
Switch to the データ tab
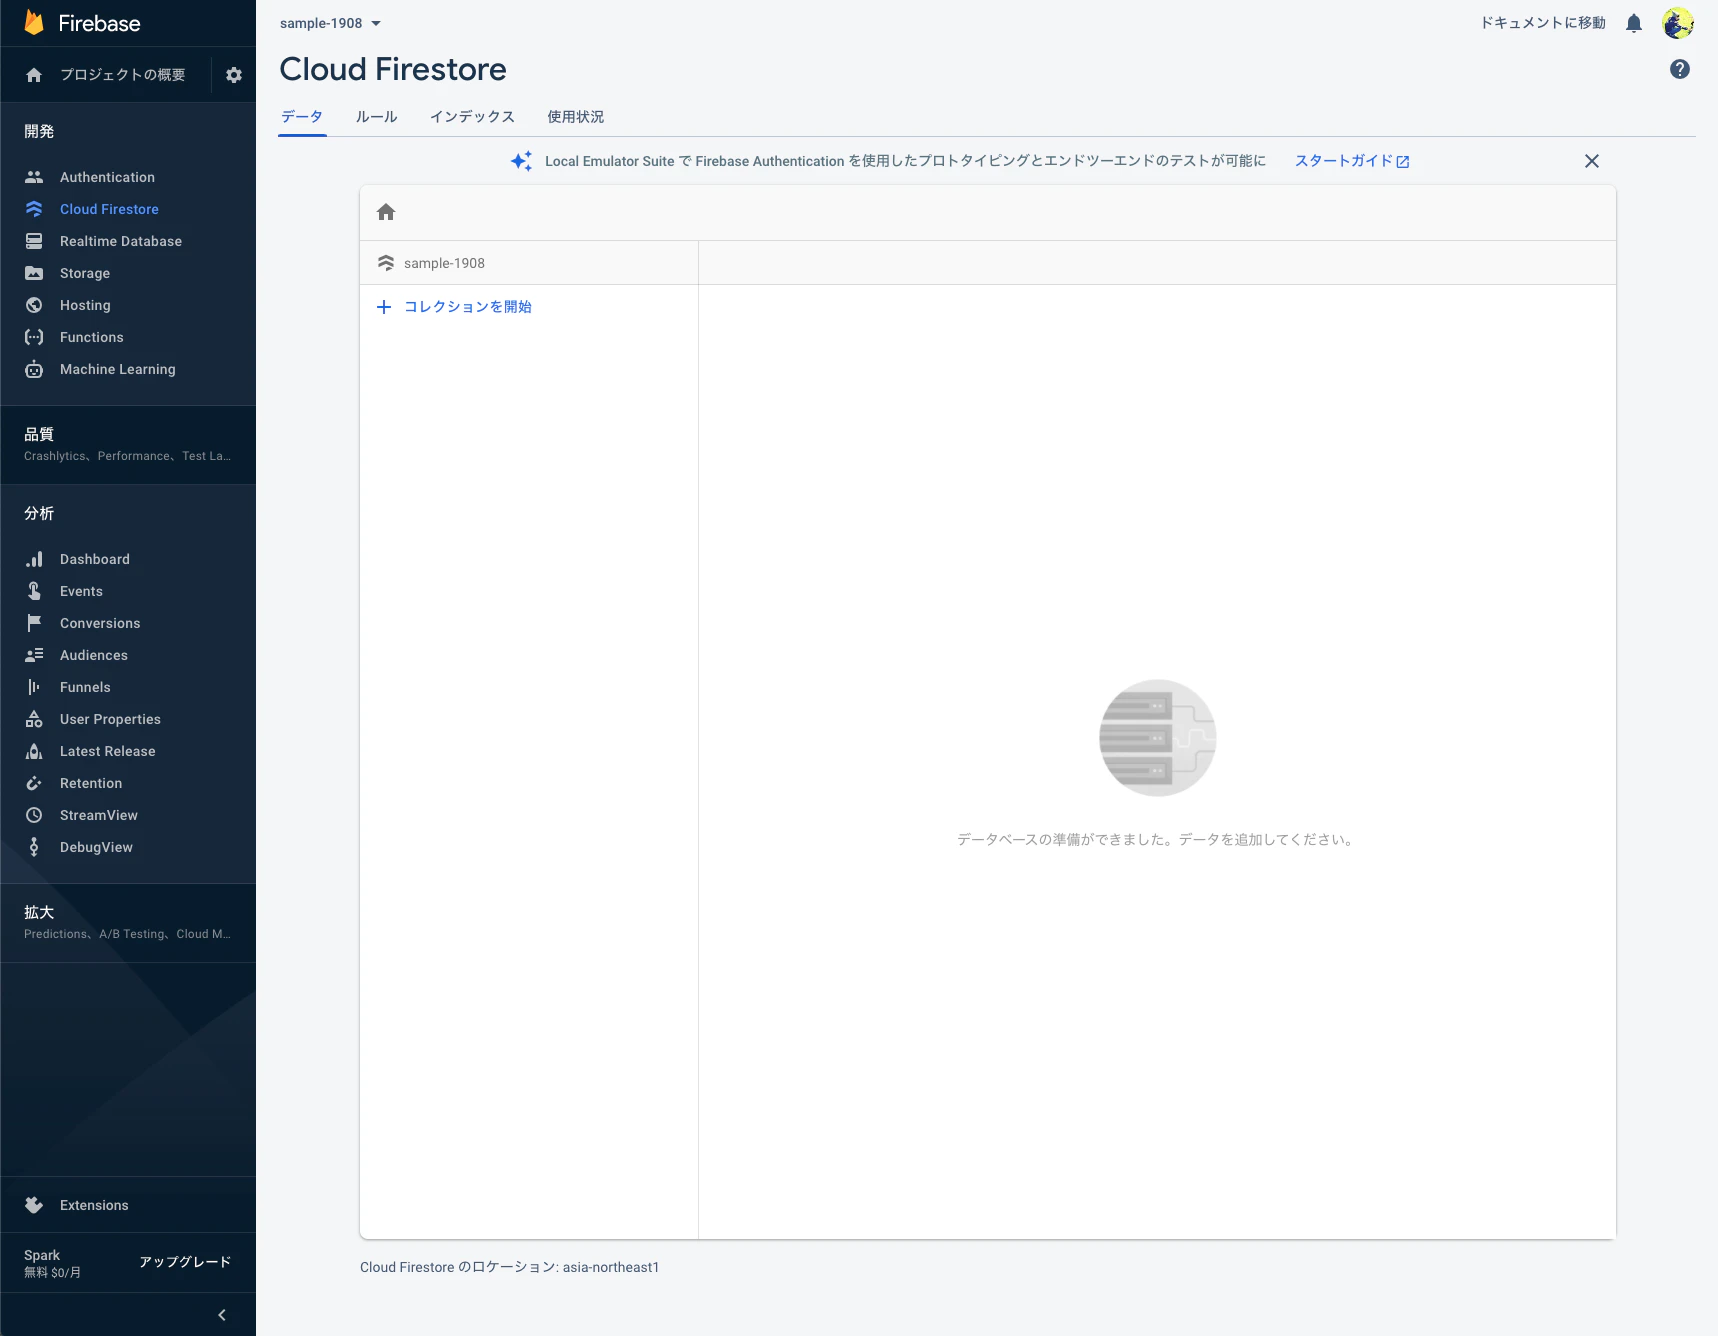(x=302, y=117)
